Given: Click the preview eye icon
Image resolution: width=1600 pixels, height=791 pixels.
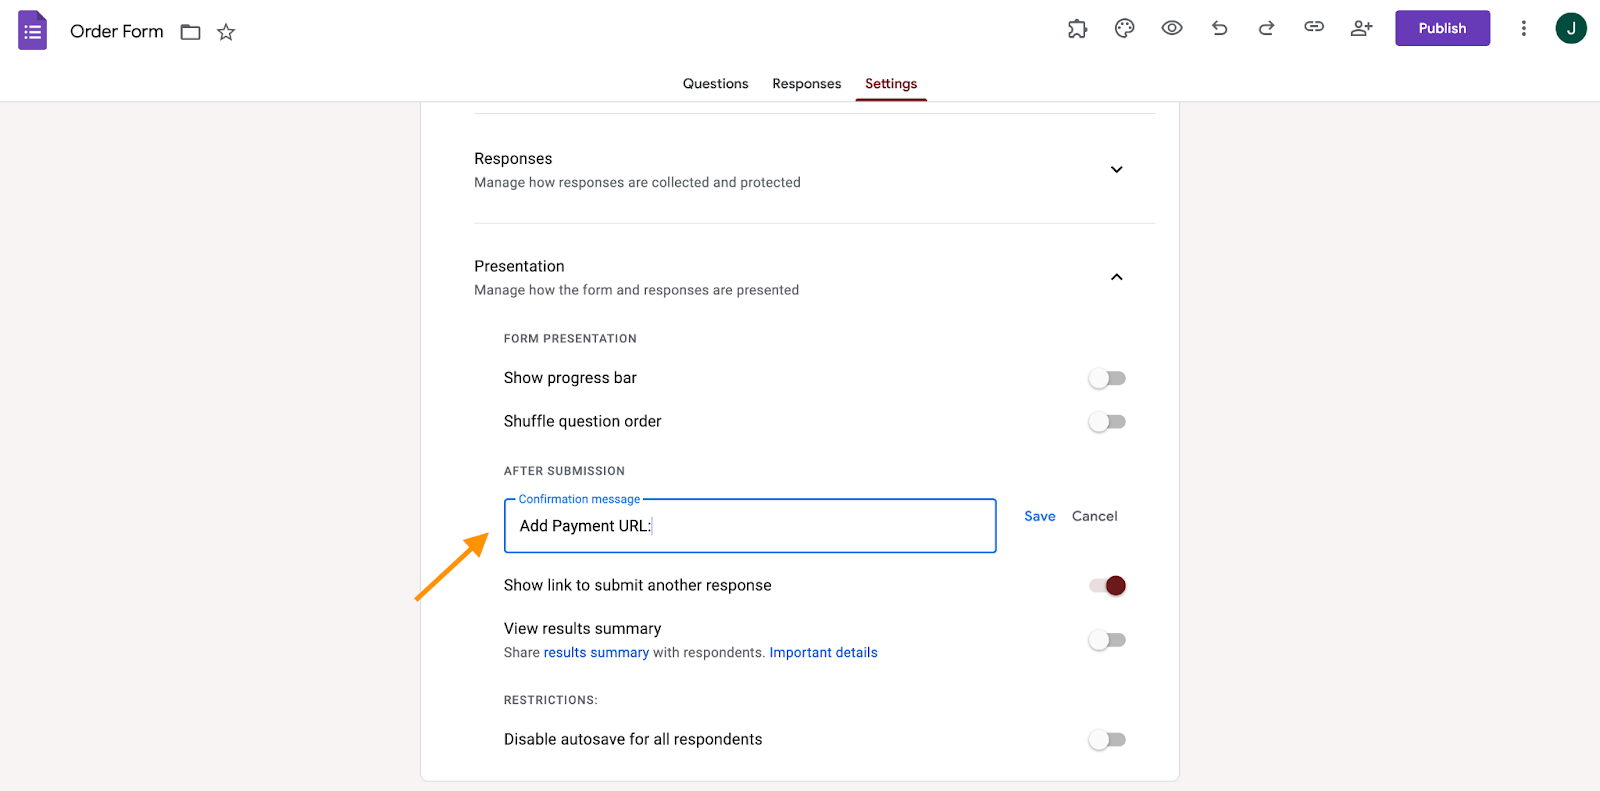Looking at the screenshot, I should [x=1172, y=28].
